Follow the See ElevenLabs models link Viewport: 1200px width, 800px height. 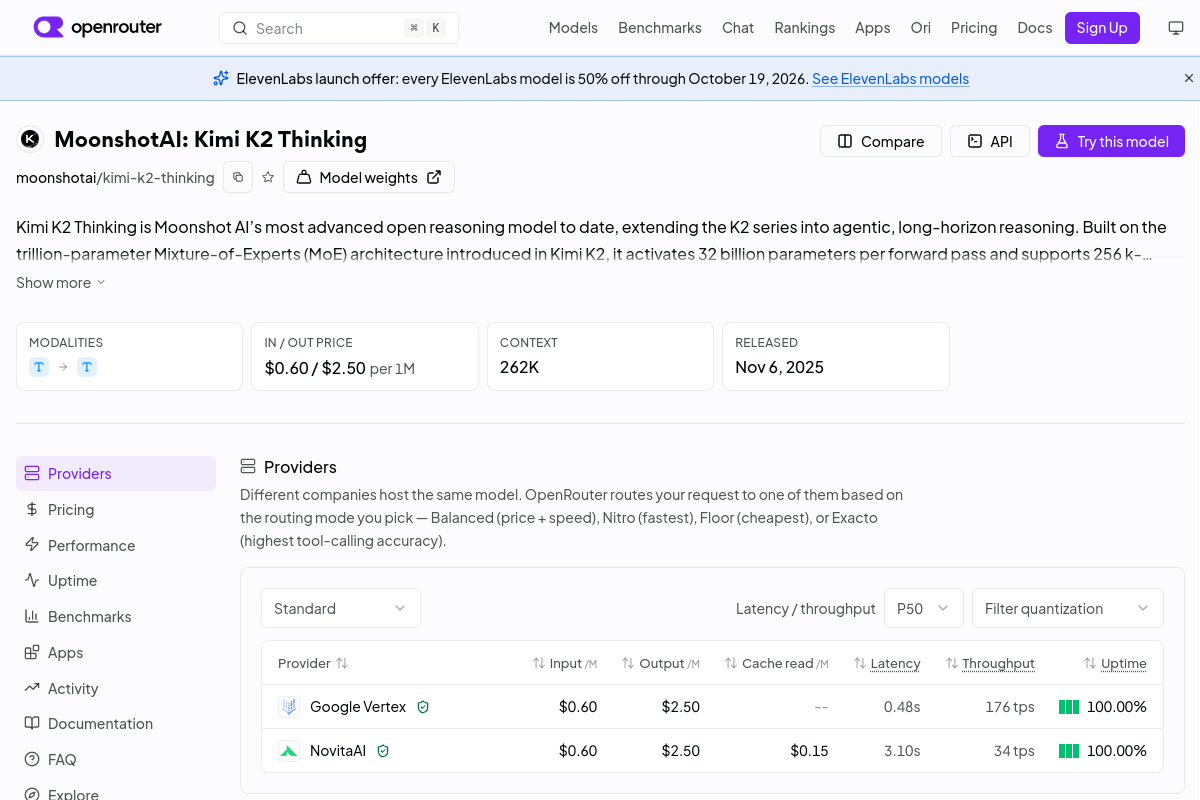pos(890,79)
